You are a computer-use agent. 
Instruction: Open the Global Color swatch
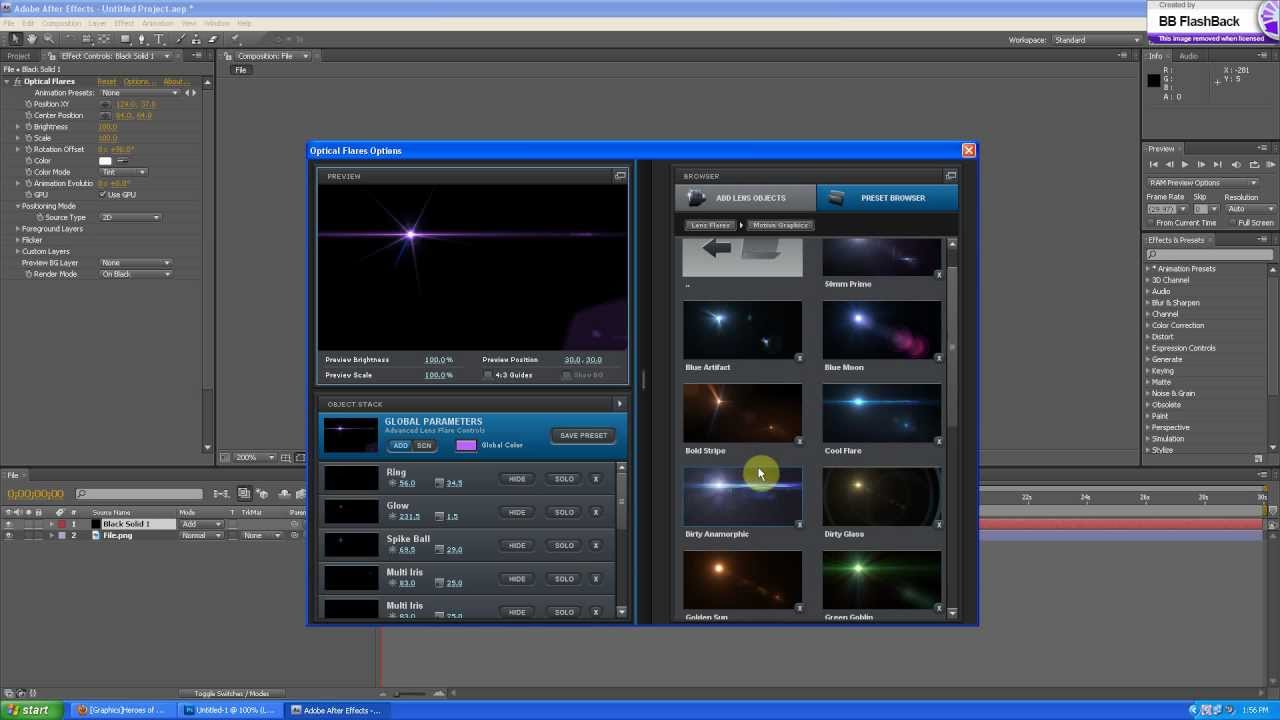[x=466, y=445]
